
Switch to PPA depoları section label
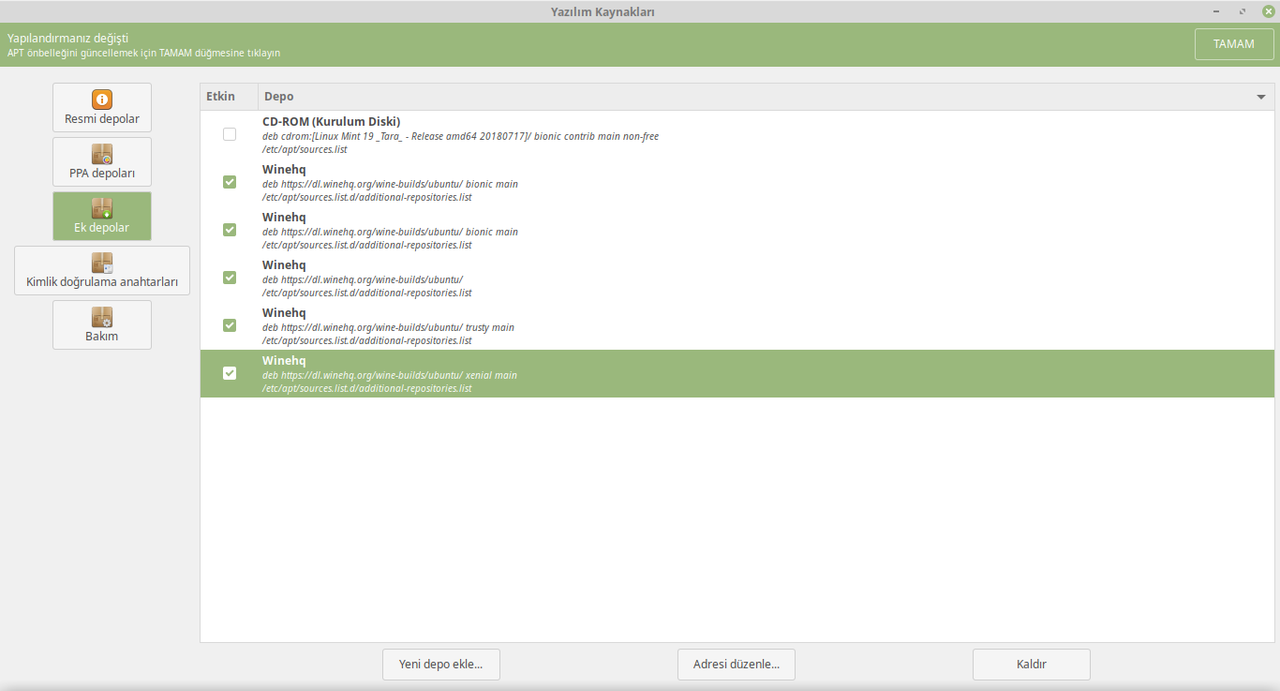(x=102, y=173)
